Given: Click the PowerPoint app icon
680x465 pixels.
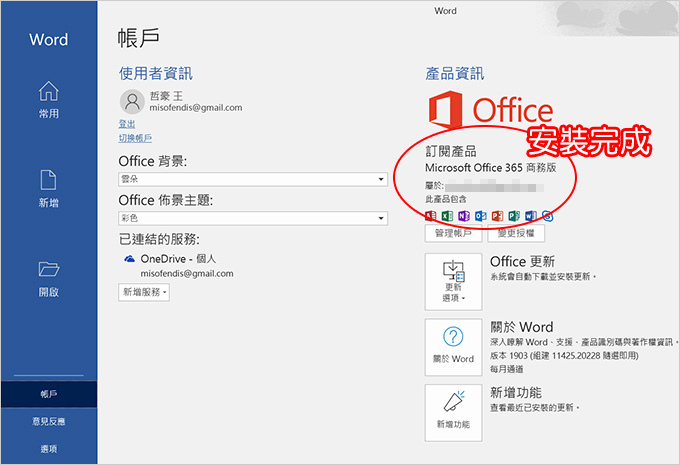Looking at the screenshot, I should [x=497, y=216].
